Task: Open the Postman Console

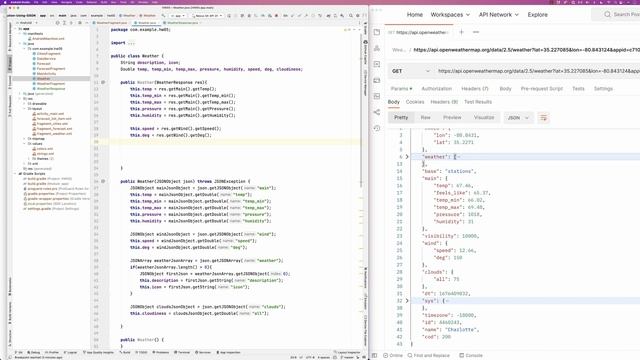Action: click(471, 356)
